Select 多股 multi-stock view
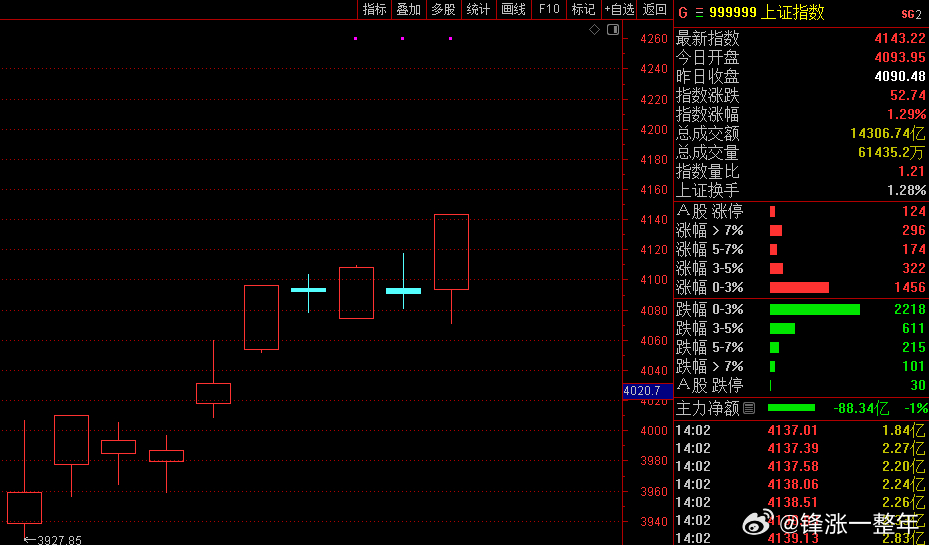Viewport: 929px width, 545px height. pyautogui.click(x=444, y=9)
